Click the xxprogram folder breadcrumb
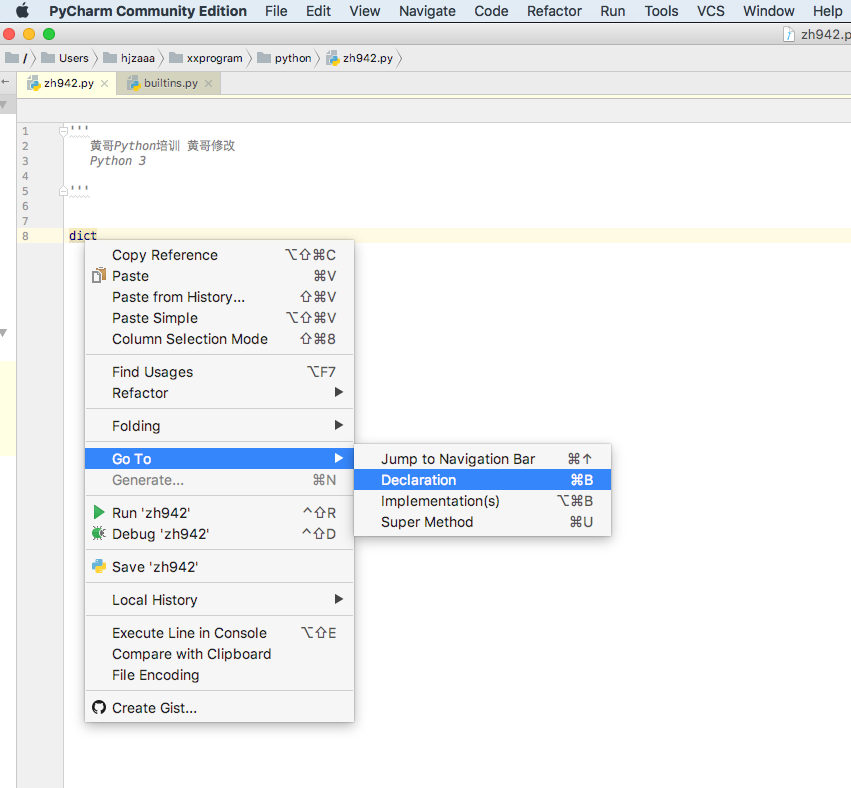The image size is (851, 788). (206, 58)
